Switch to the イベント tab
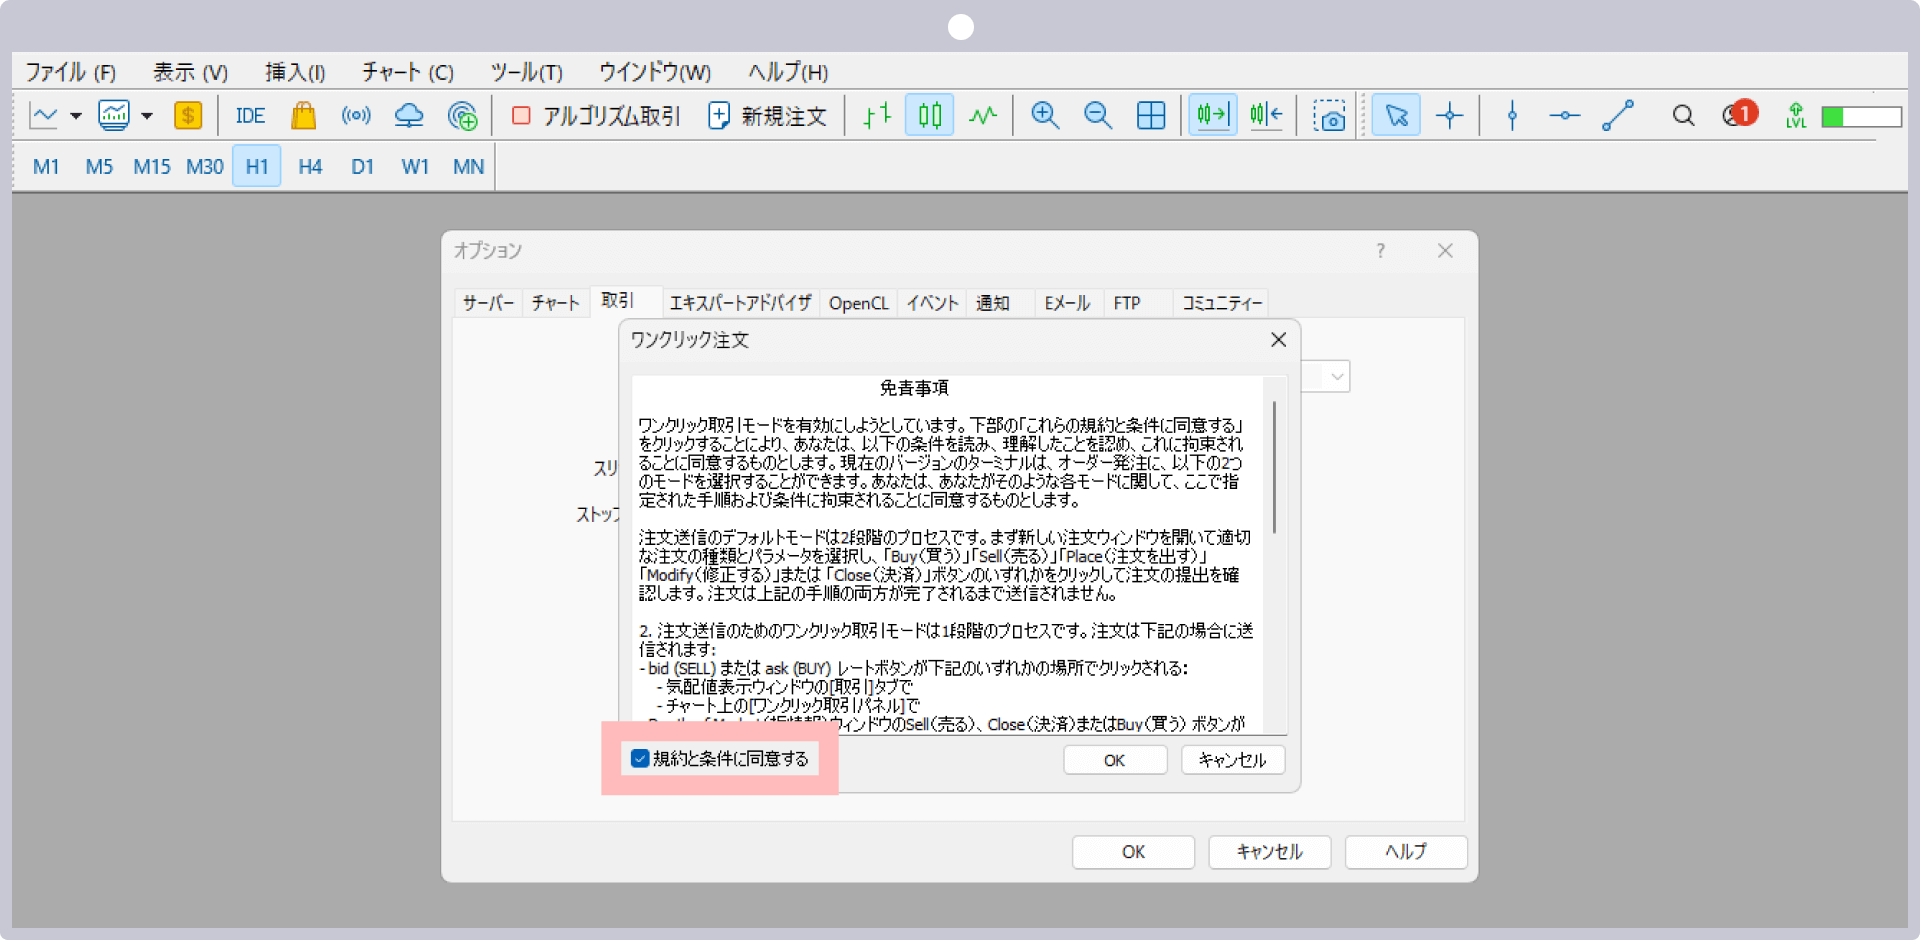This screenshot has width=1920, height=940. point(932,303)
